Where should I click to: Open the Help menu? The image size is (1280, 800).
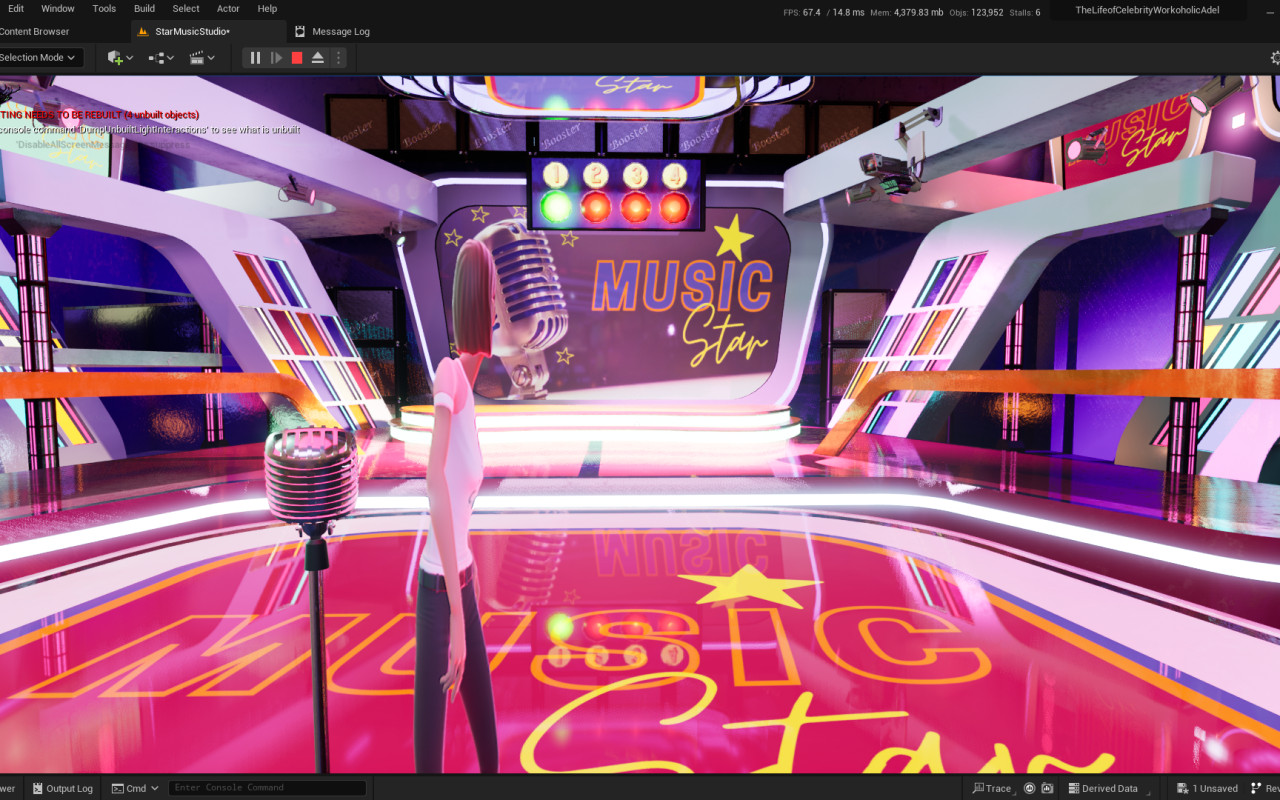[x=267, y=9]
